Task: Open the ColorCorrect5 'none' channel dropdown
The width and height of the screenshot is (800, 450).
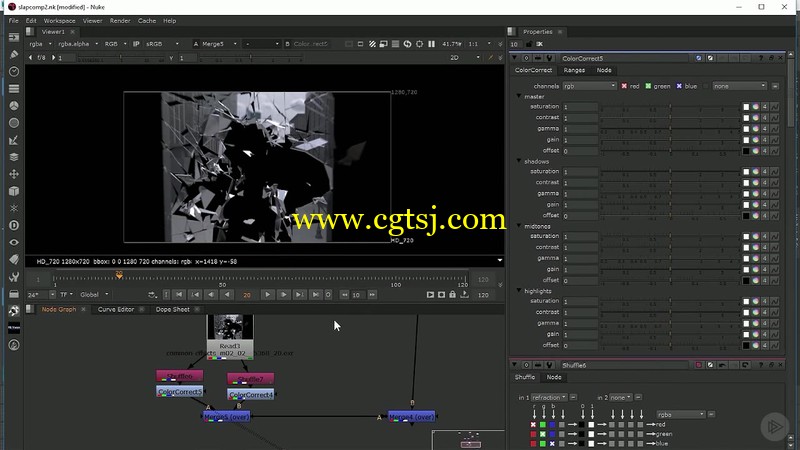Action: click(x=739, y=86)
